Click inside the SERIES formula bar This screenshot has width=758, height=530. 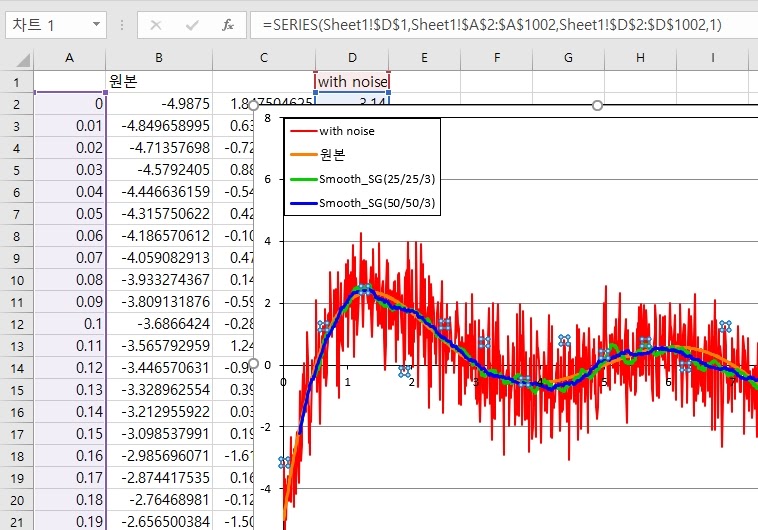coord(504,25)
